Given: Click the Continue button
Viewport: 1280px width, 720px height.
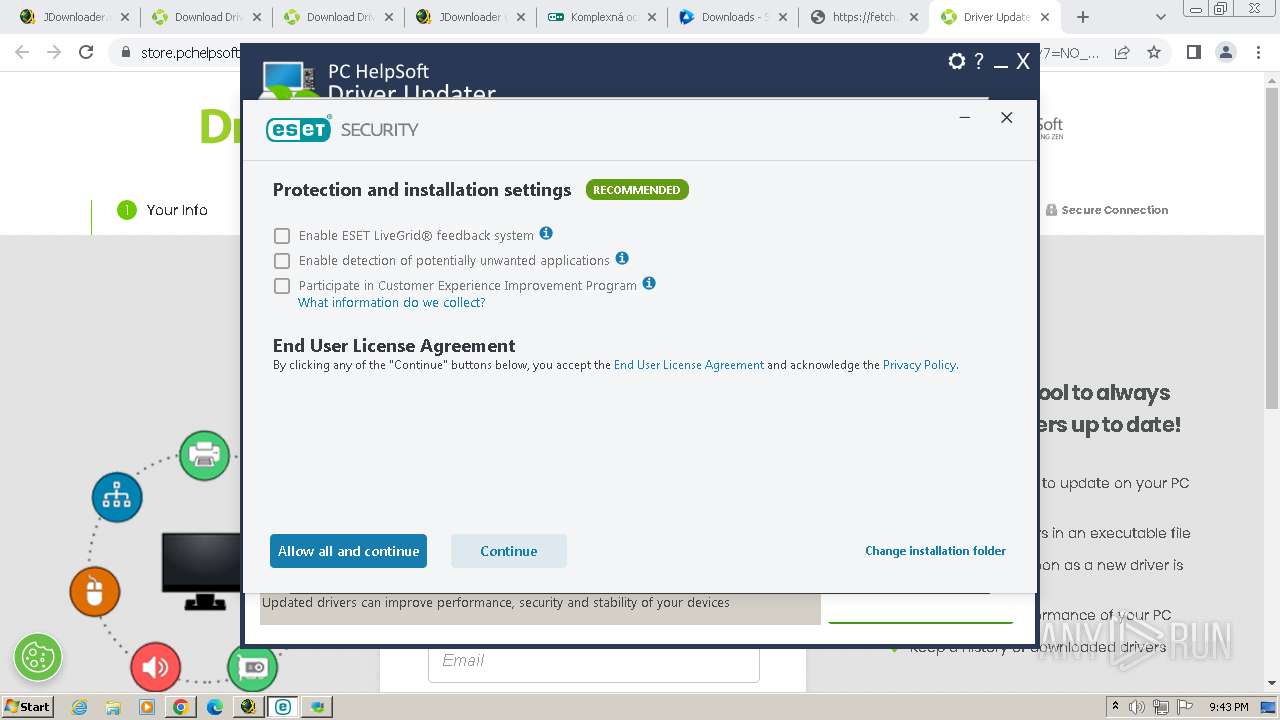Looking at the screenshot, I should (x=509, y=551).
